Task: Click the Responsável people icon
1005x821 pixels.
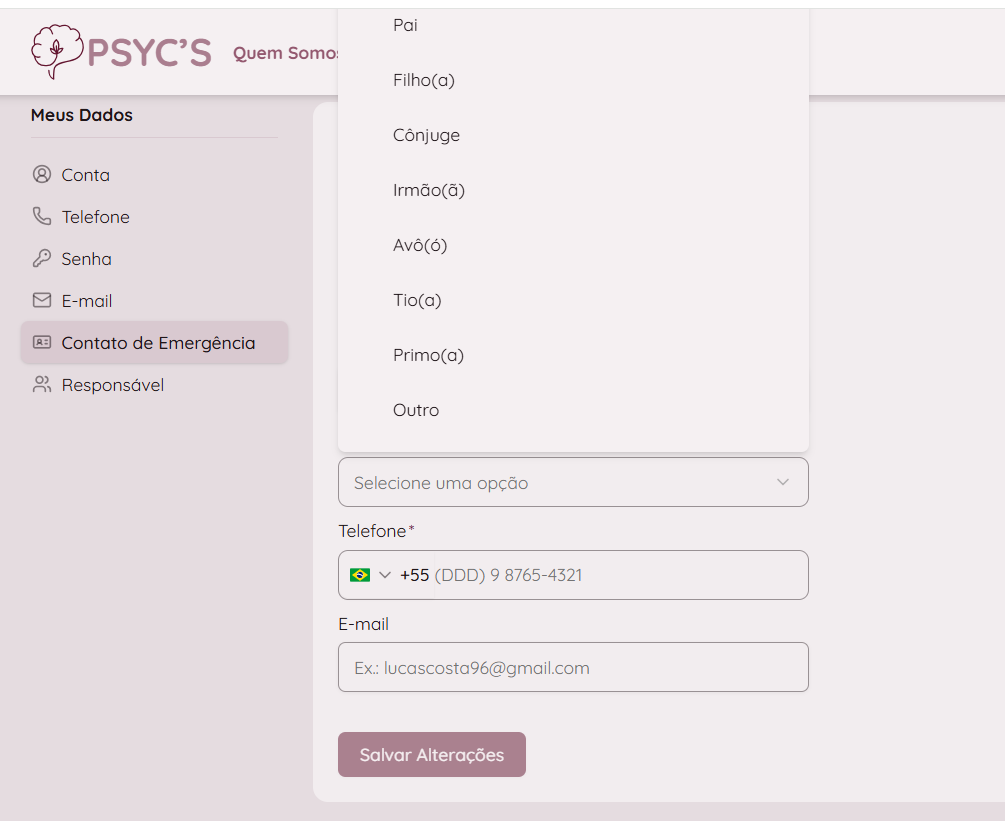Action: coord(42,385)
